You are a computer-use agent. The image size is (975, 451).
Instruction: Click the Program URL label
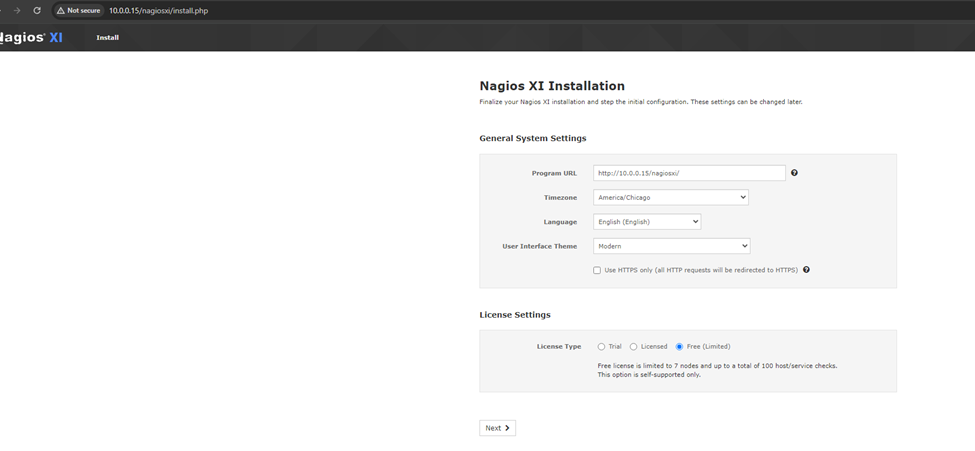(x=554, y=174)
